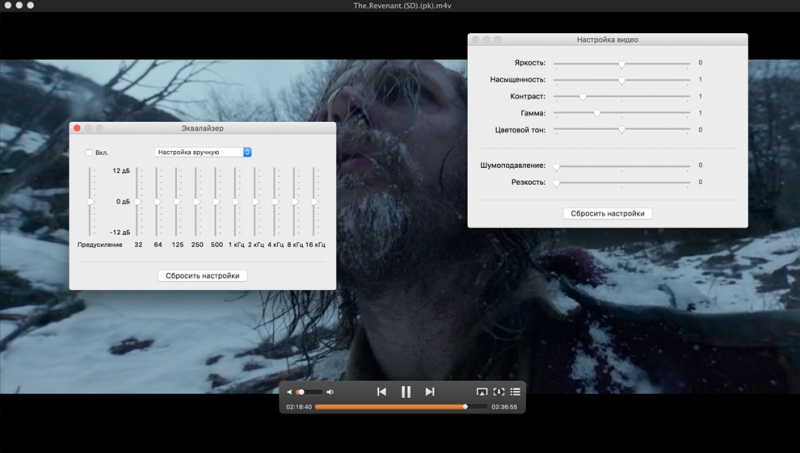Click the Резкость sharpness slider
Image resolution: width=800 pixels, height=453 pixels.
(x=621, y=183)
